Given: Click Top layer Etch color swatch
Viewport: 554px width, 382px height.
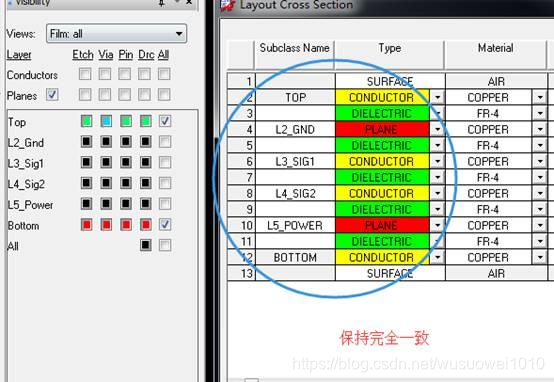Looking at the screenshot, I should (x=87, y=121).
